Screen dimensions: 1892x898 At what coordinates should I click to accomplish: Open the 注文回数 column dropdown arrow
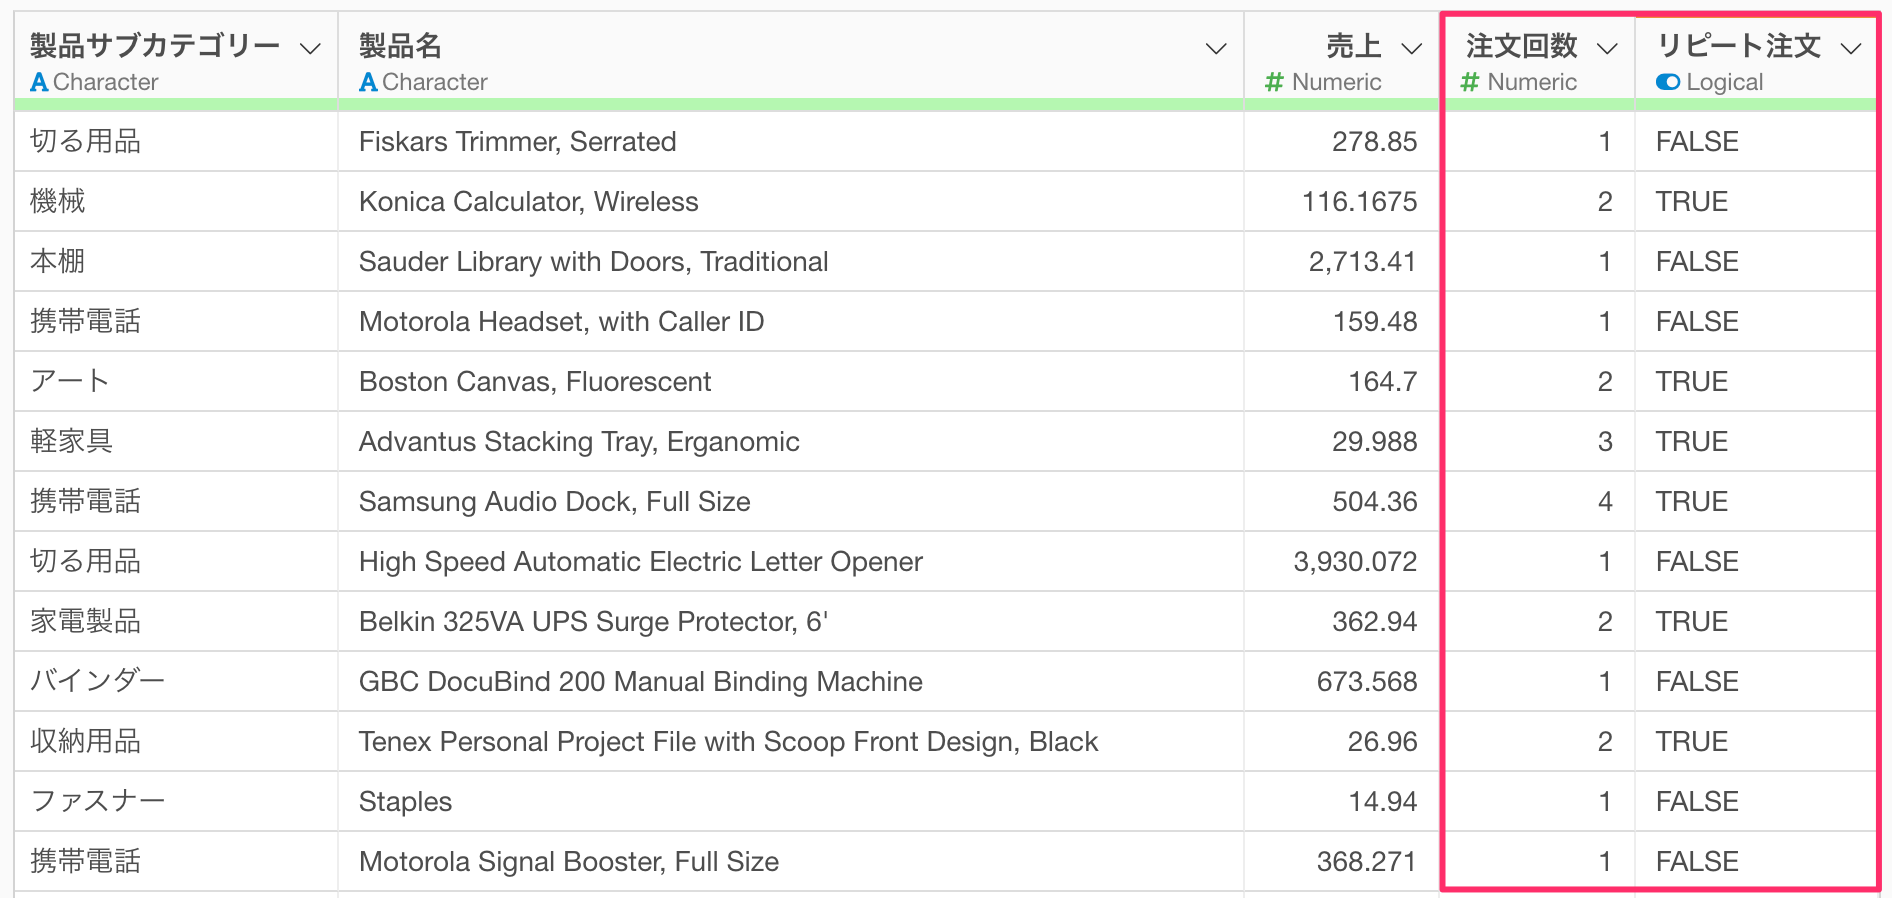click(1607, 49)
